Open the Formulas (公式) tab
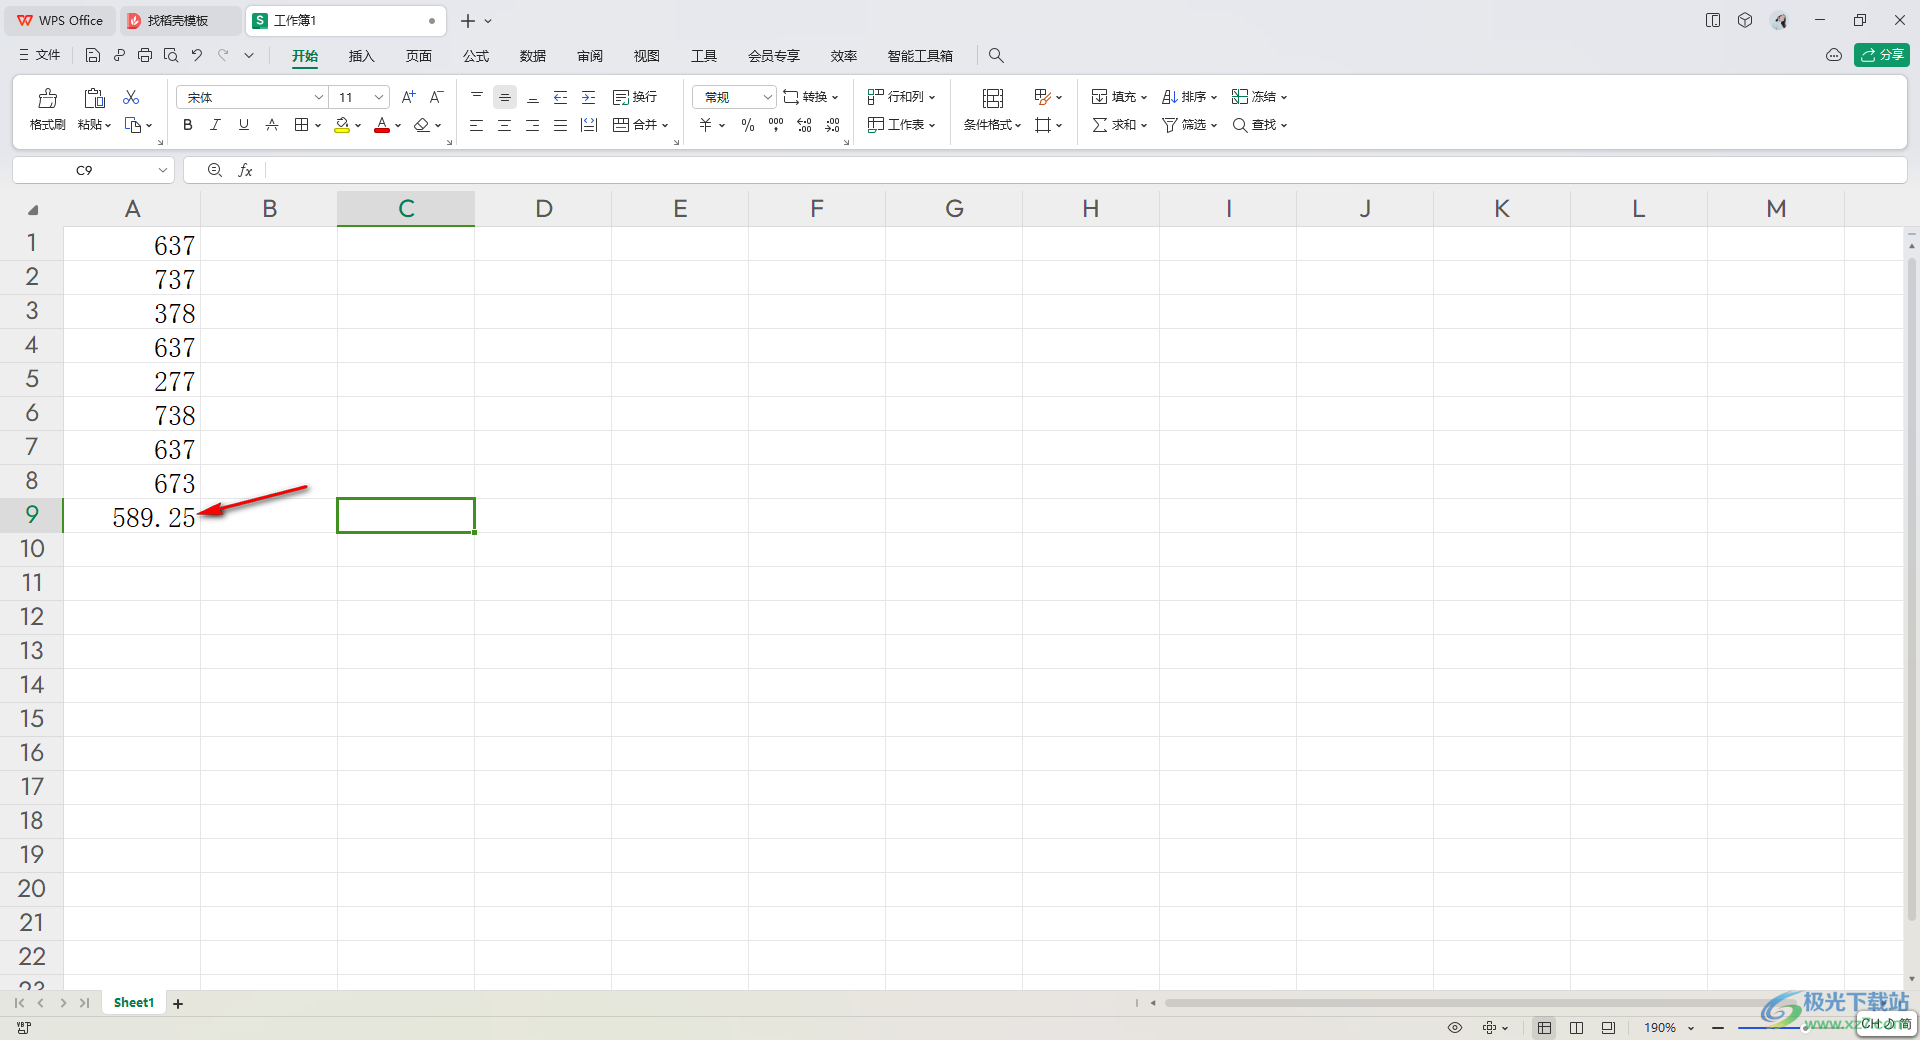1920x1040 pixels. (476, 56)
